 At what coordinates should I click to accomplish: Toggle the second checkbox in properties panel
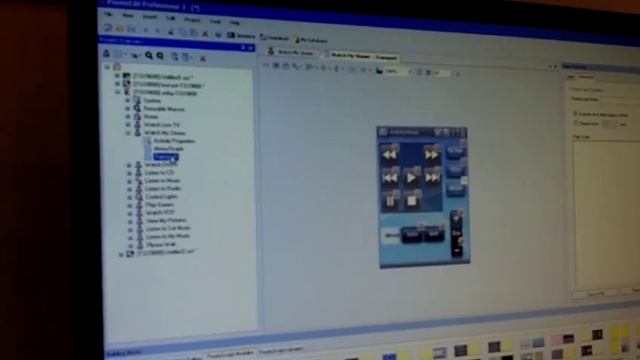575,123
